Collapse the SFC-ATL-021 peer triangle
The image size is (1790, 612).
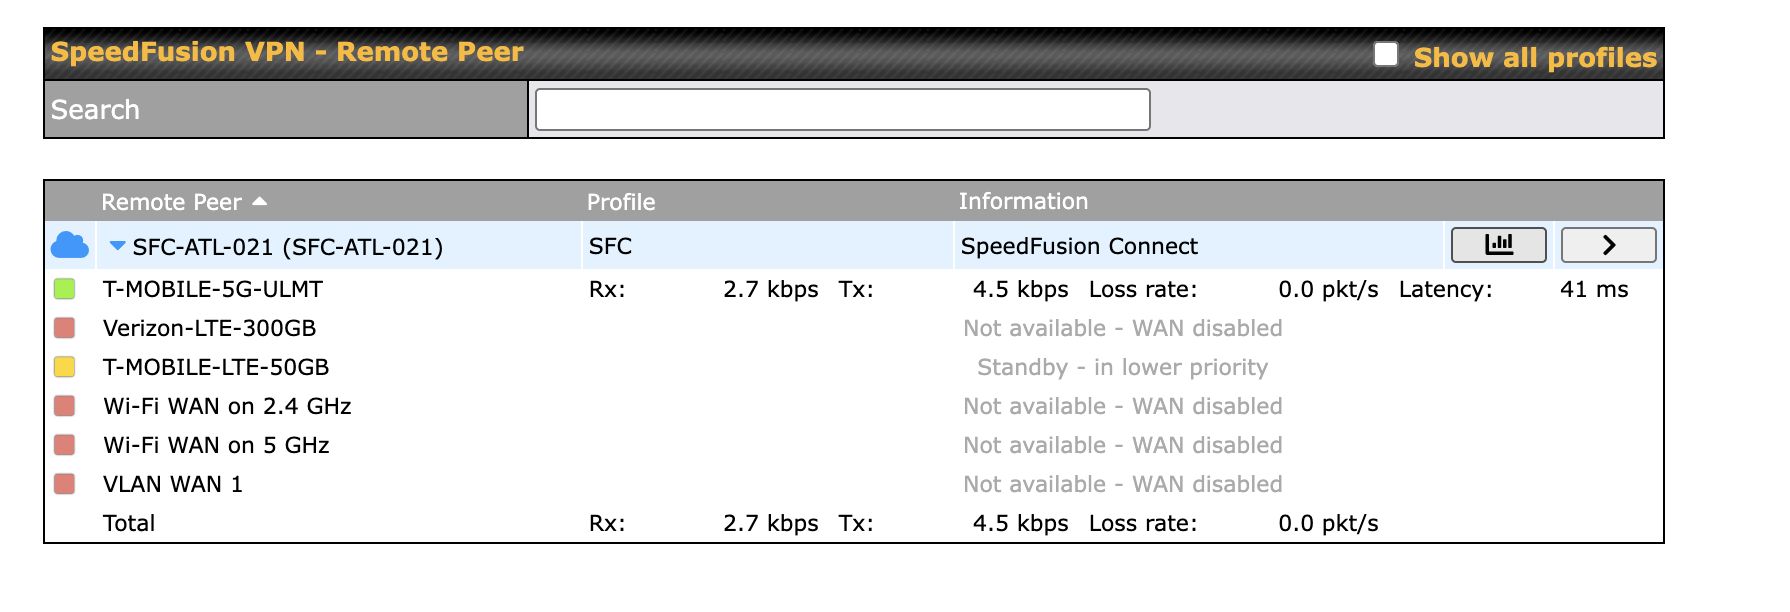pyautogui.click(x=117, y=246)
